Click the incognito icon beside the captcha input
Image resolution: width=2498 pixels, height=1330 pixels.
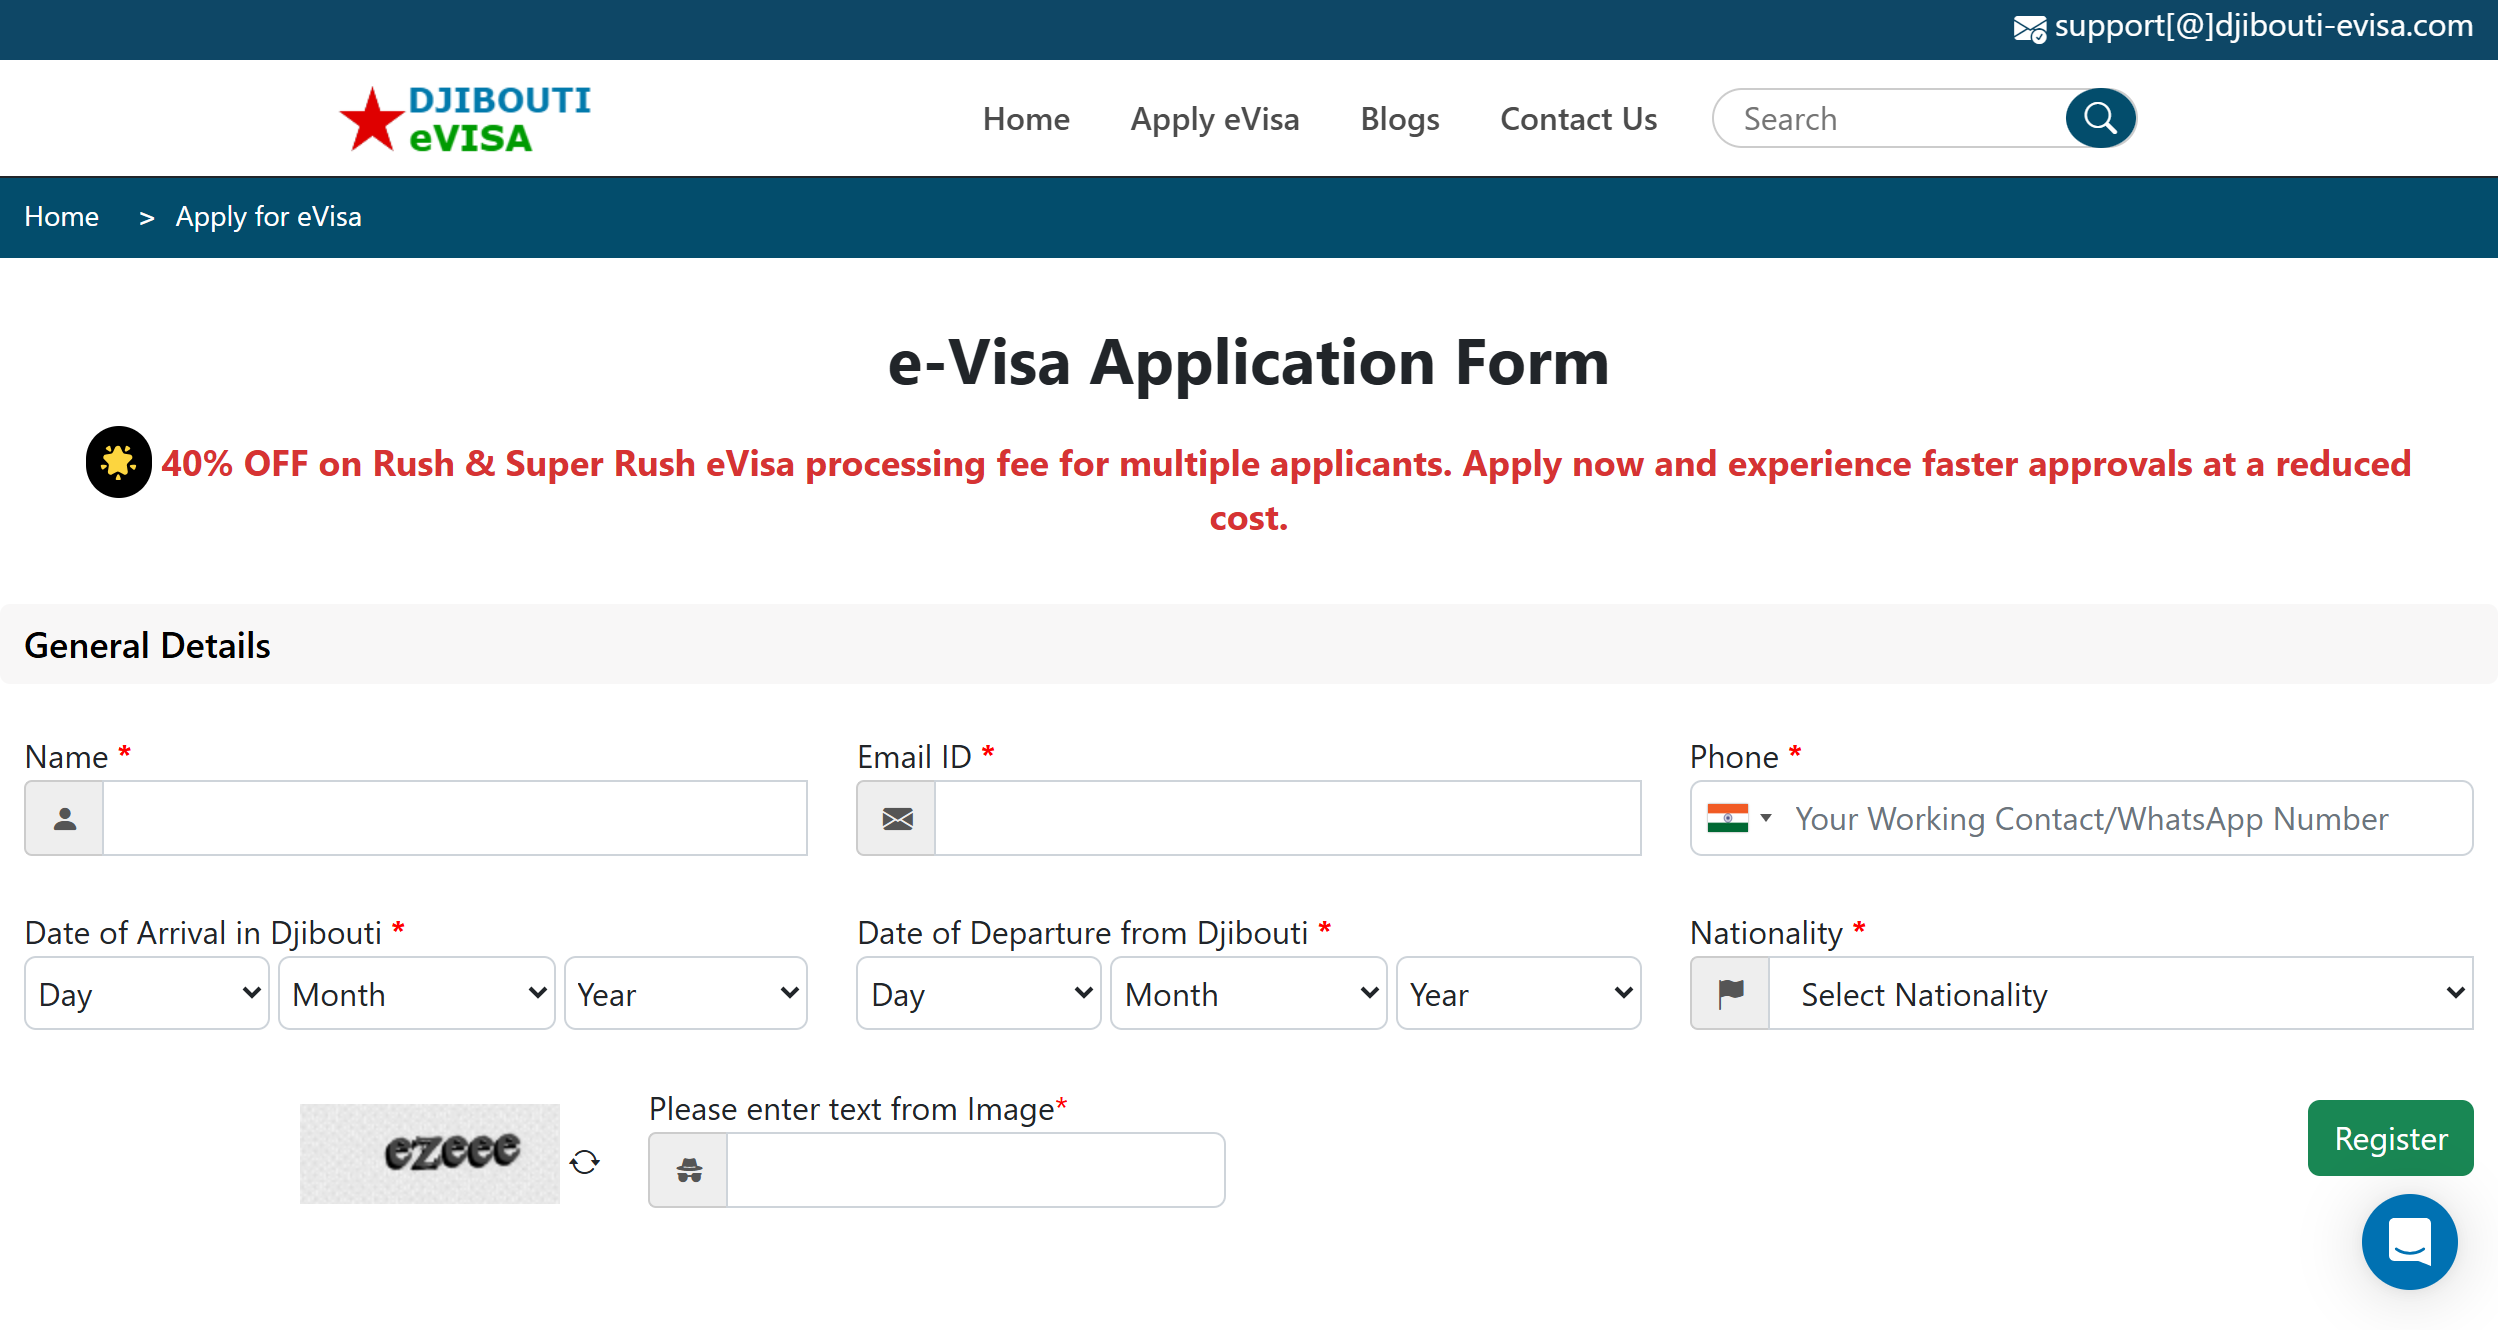click(x=688, y=1168)
